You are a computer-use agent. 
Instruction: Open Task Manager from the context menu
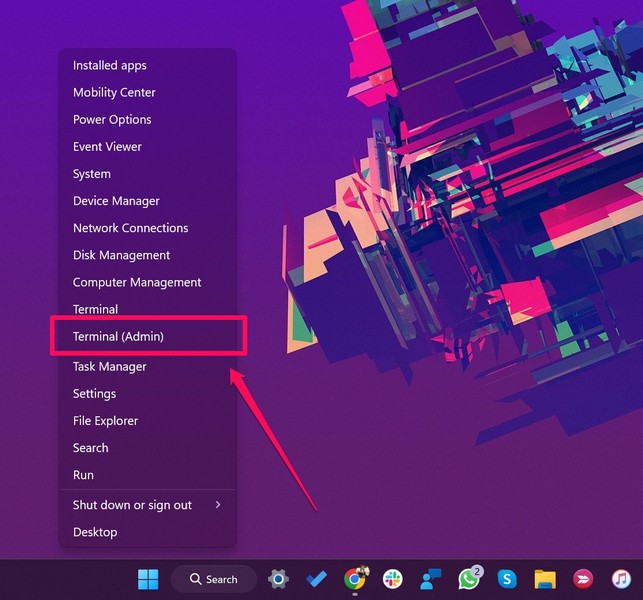point(109,367)
